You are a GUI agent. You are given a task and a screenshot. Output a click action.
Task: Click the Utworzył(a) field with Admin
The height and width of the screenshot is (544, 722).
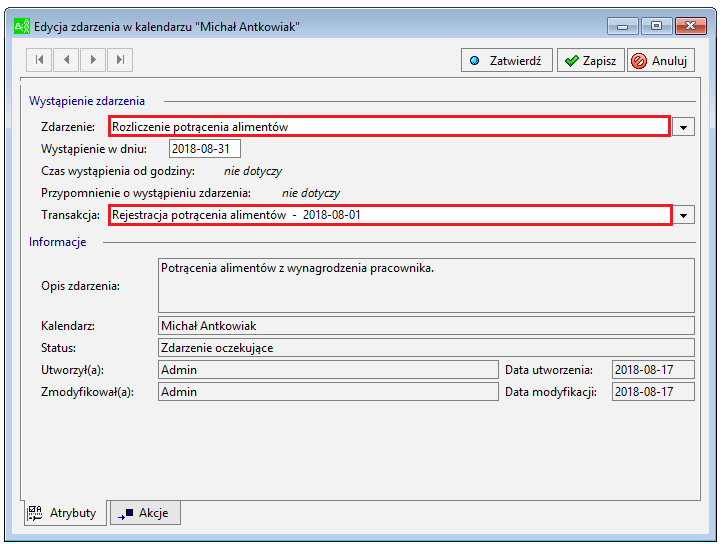328,370
